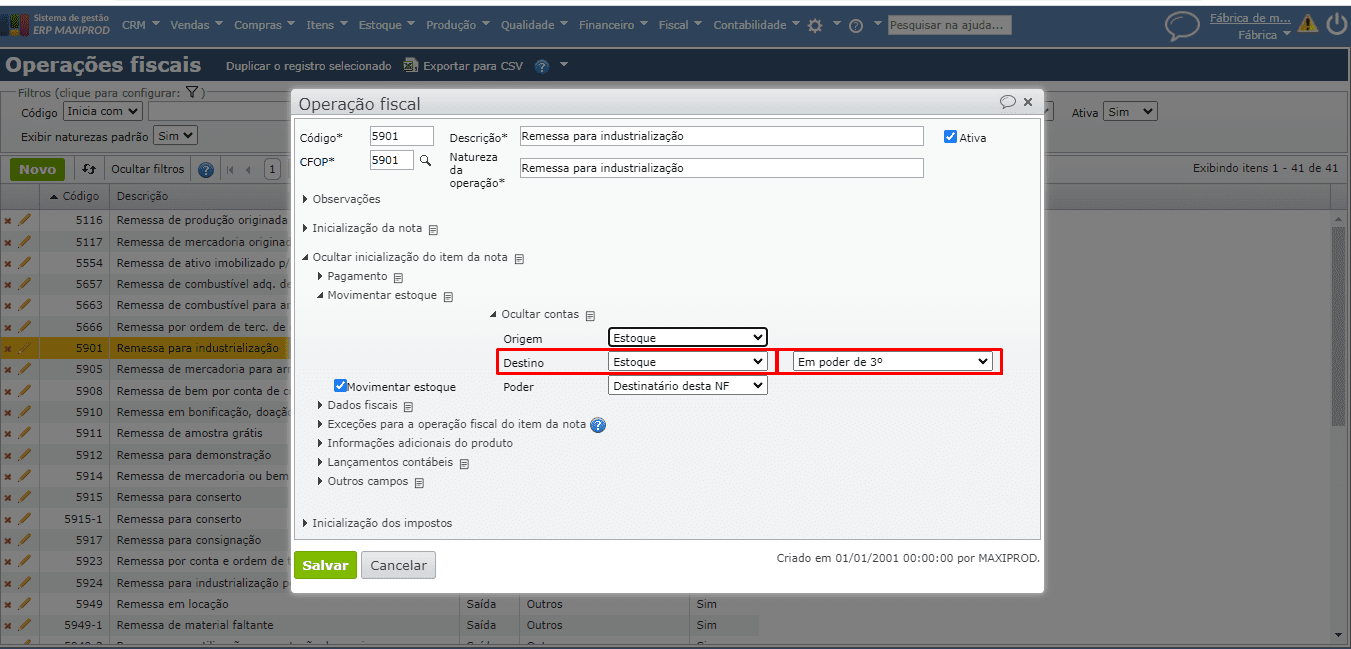Toggle the Ativa checkbox
Viewport: 1351px width, 649px height.
pyautogui.click(x=950, y=137)
